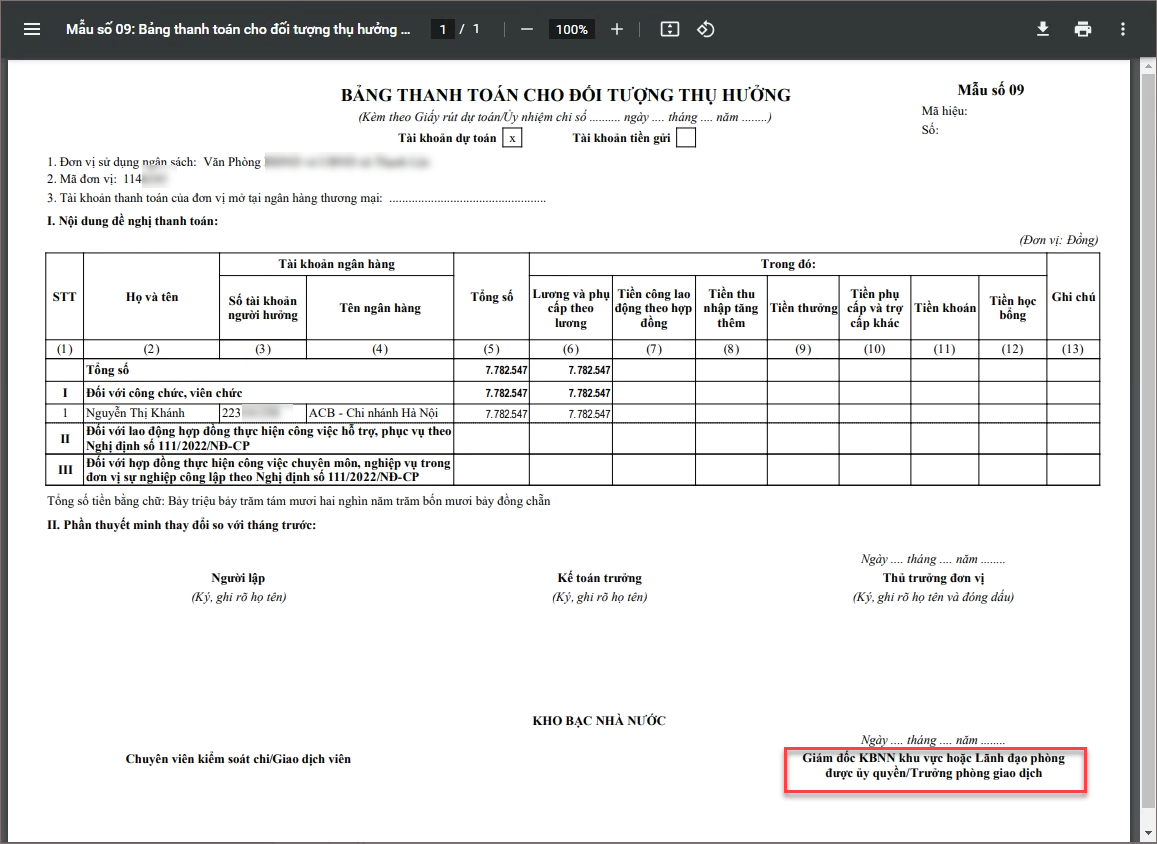Open the sidebar hamburger menu
1157x844 pixels.
[x=32, y=29]
